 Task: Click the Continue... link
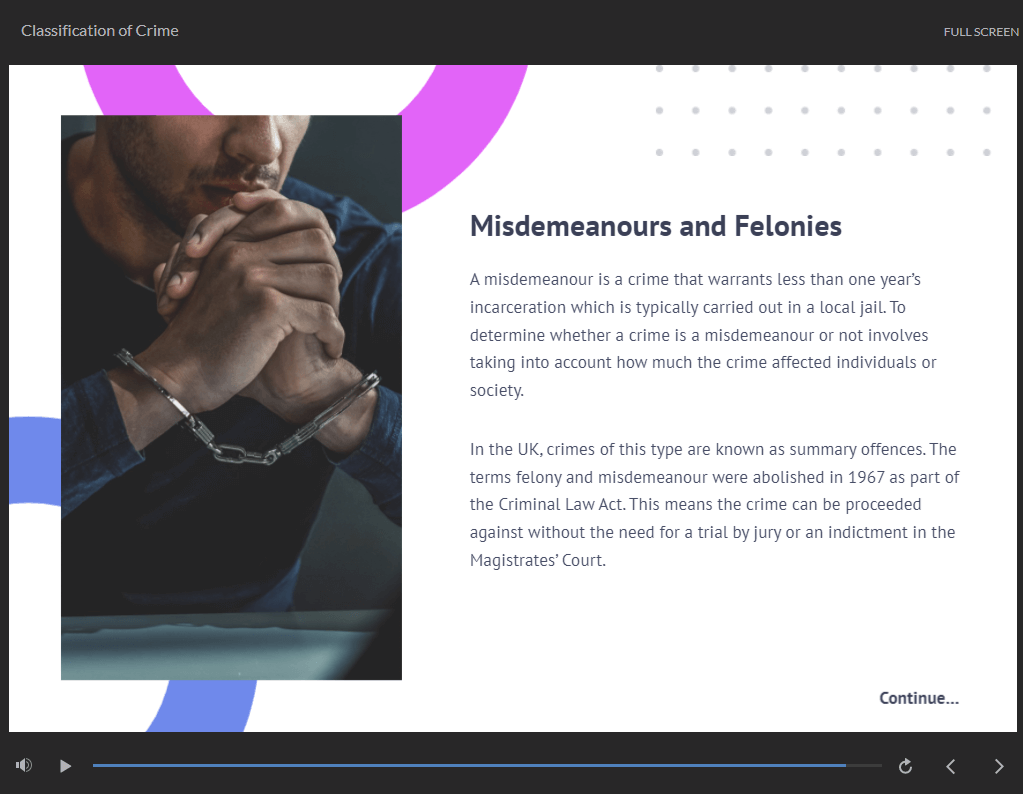coord(919,698)
